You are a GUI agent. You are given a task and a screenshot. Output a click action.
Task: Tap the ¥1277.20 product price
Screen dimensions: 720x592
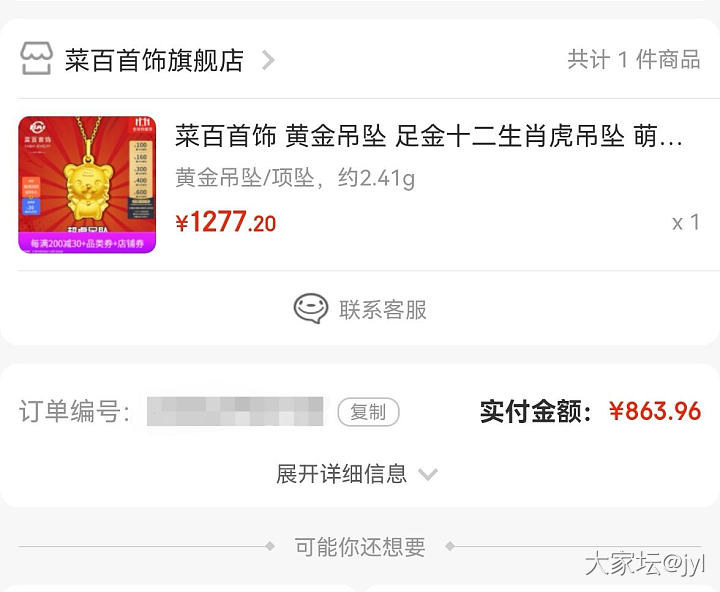click(226, 222)
